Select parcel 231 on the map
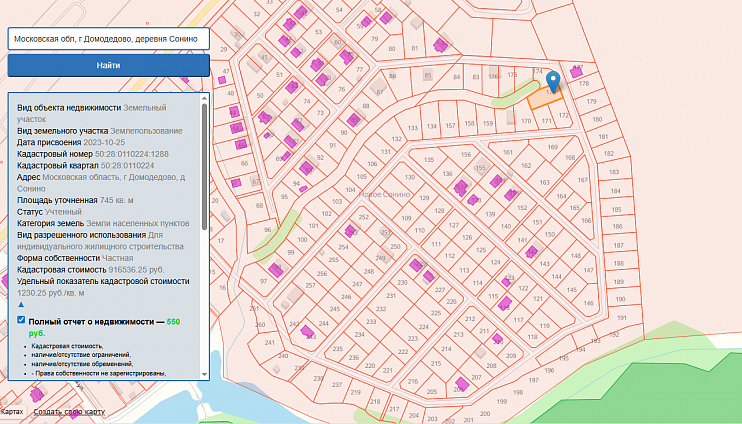 click(391, 296)
